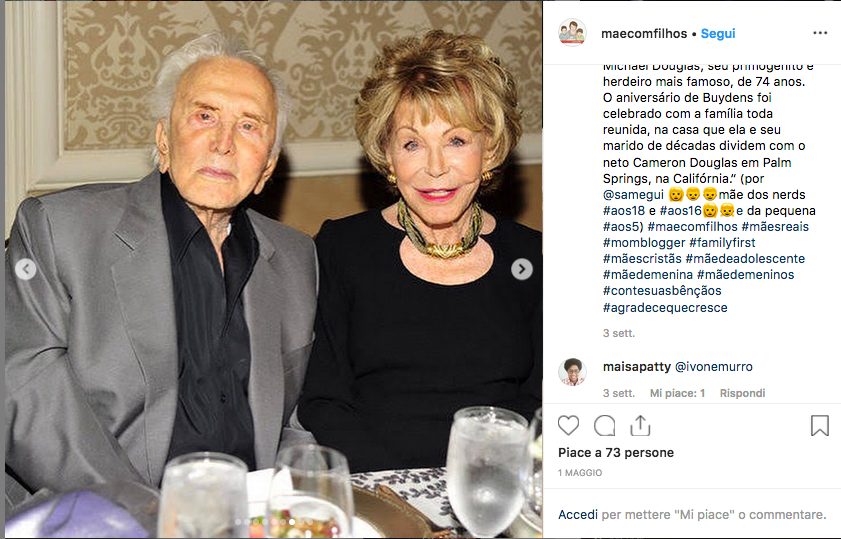Click the comment speech bubble icon
841x539 pixels.
(604, 426)
